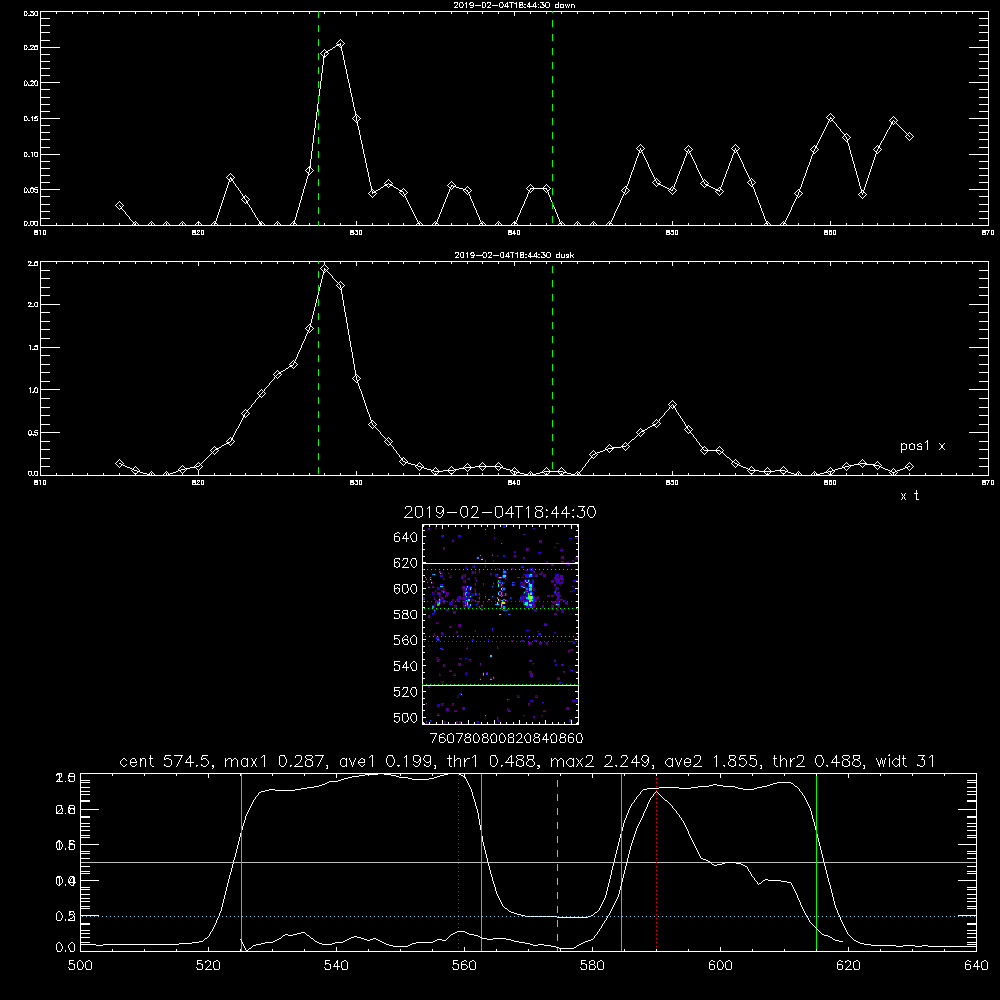The height and width of the screenshot is (1000, 1000).
Task: Click the dotted horizontal line in the bottom plot
Action: [x=528, y=916]
